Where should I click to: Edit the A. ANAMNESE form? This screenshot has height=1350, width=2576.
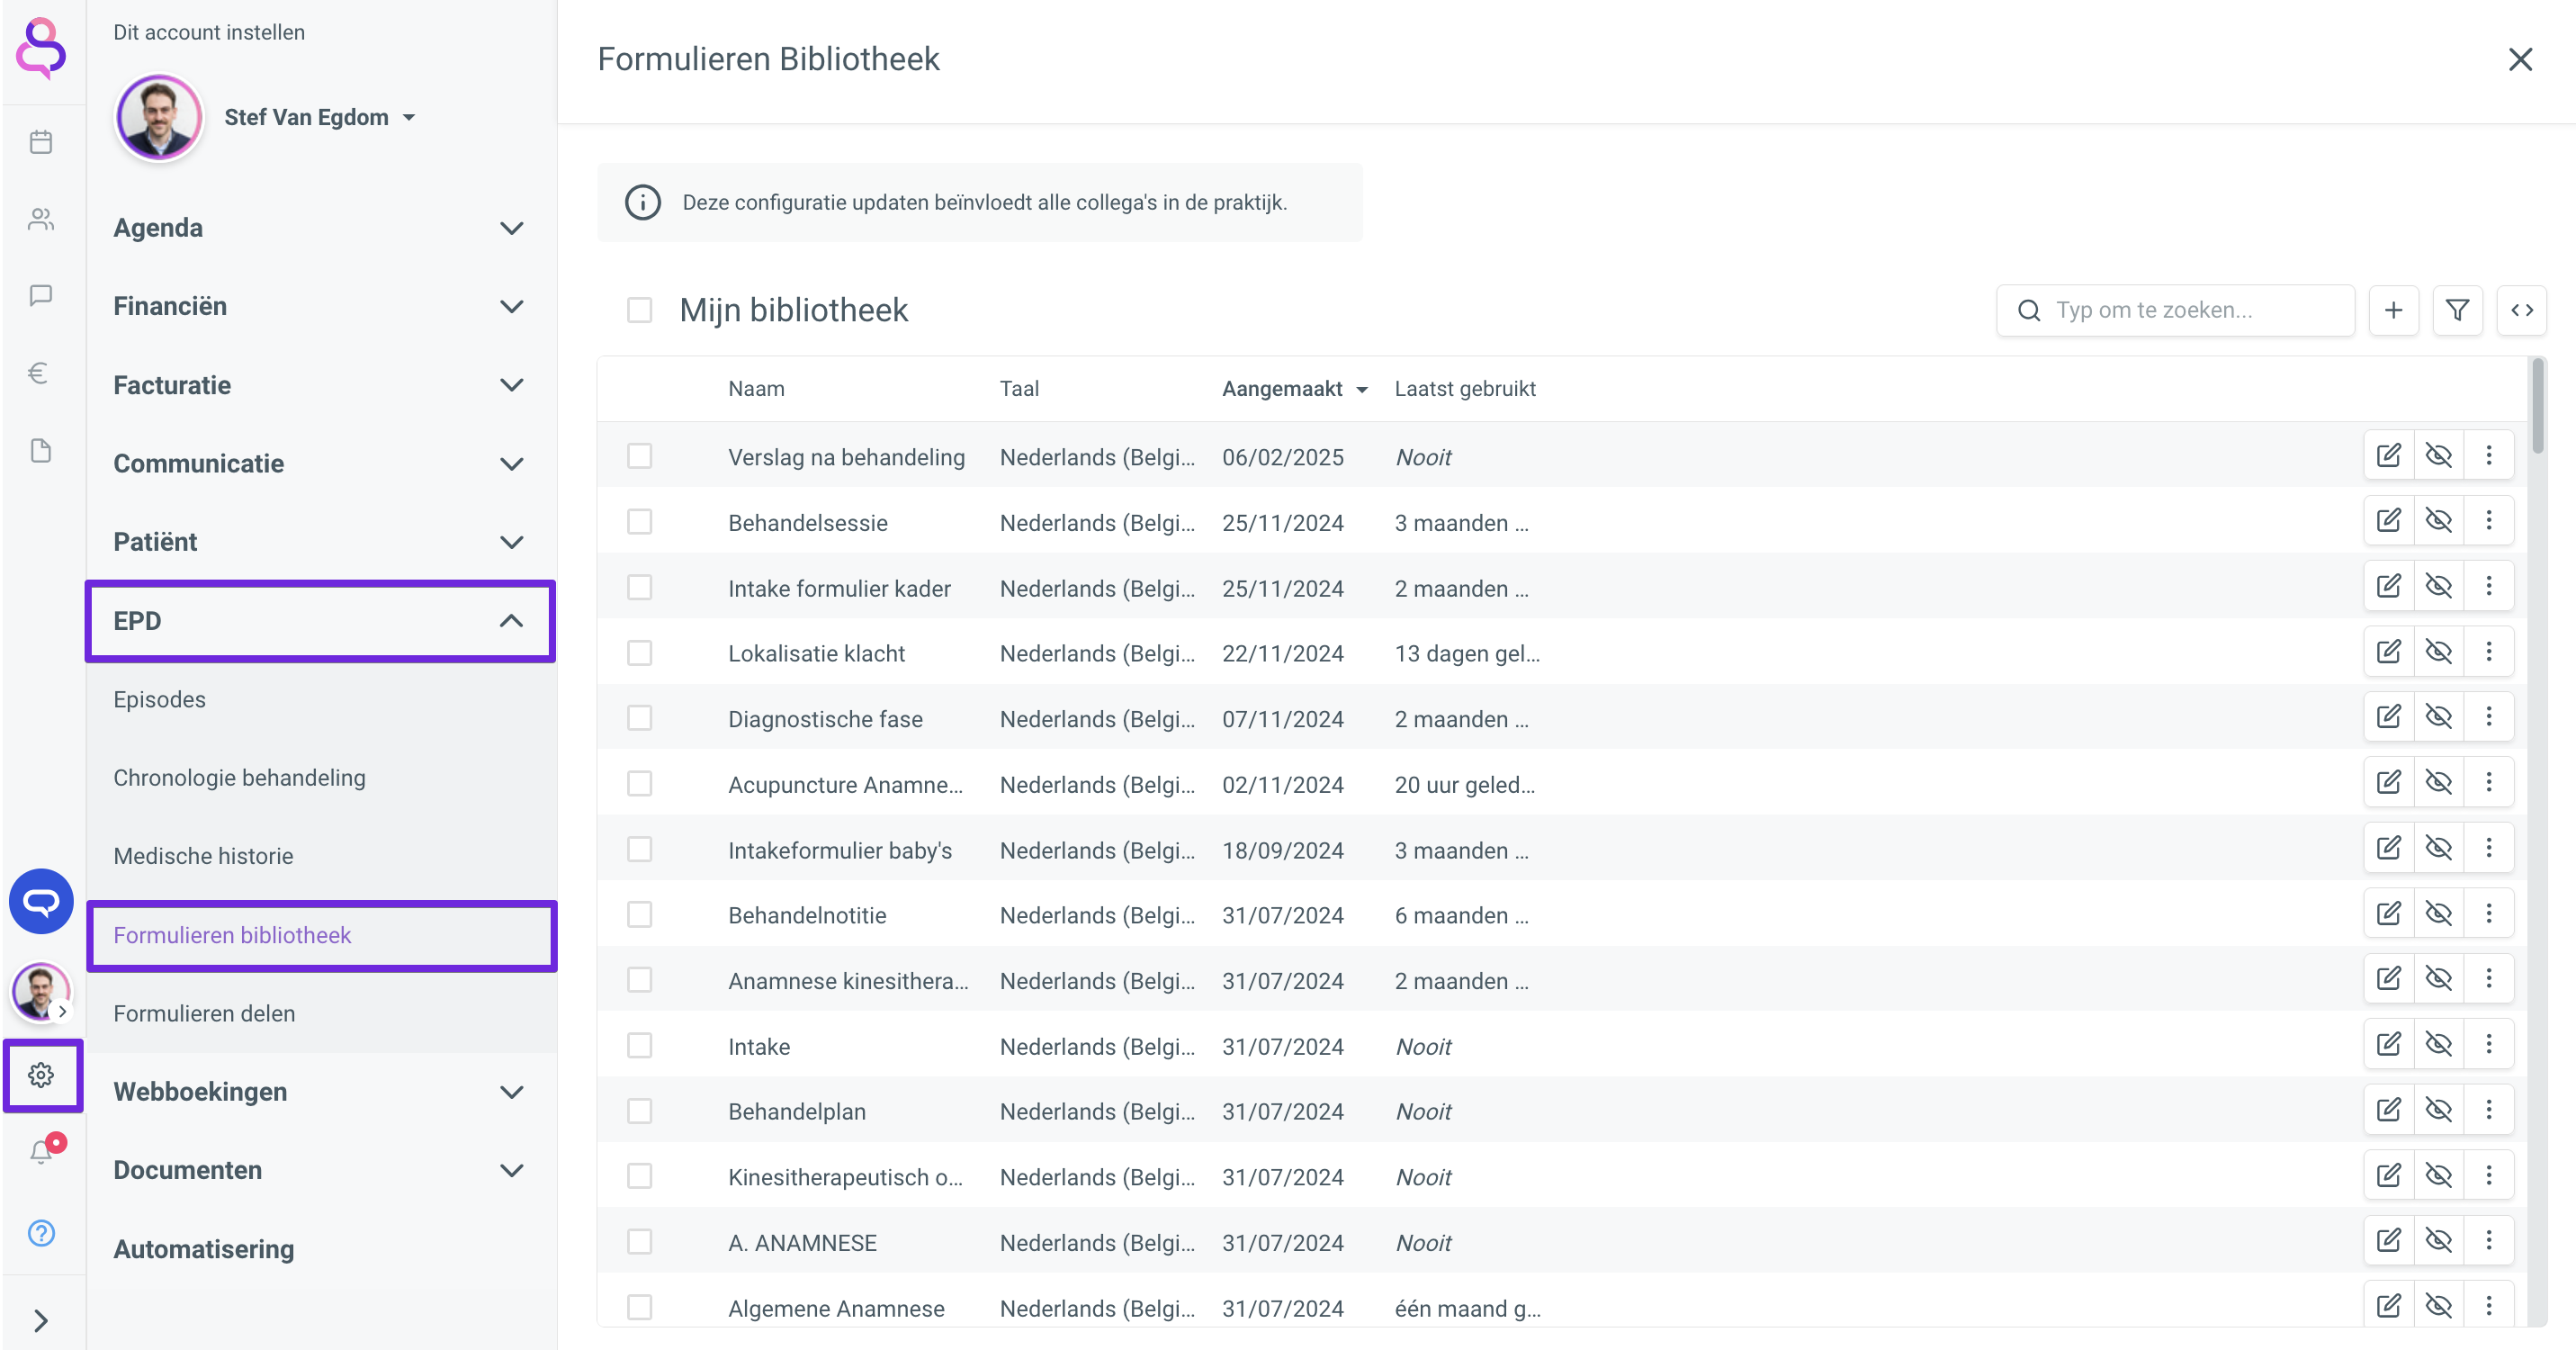click(2389, 1241)
